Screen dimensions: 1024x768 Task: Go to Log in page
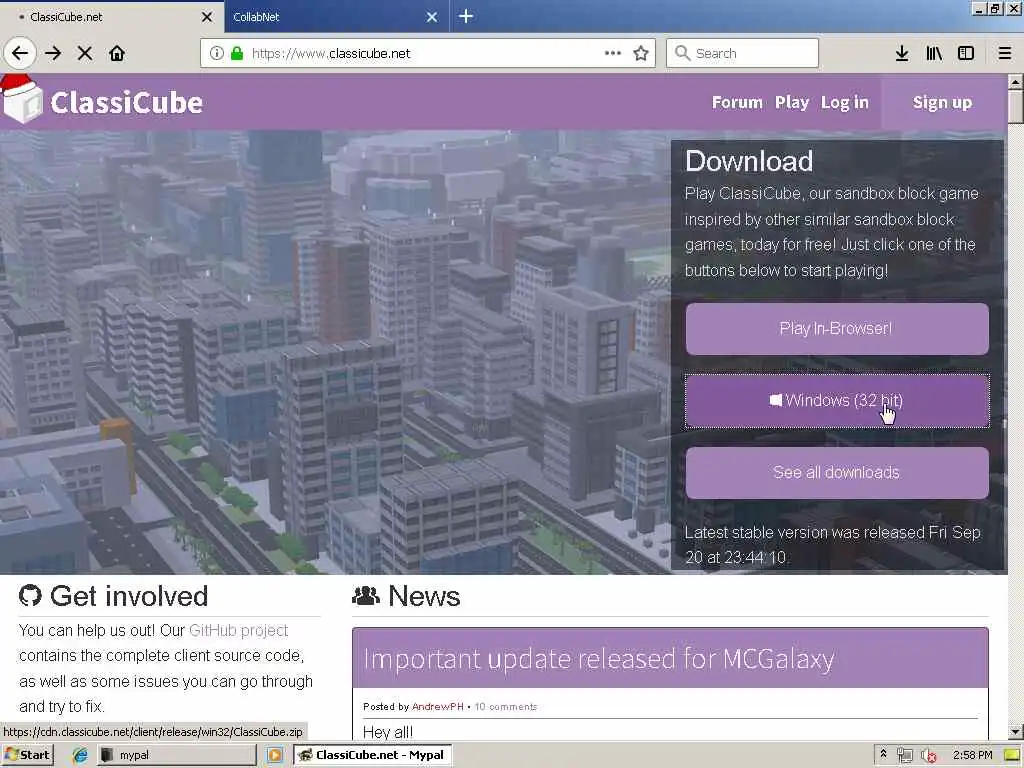click(x=844, y=103)
